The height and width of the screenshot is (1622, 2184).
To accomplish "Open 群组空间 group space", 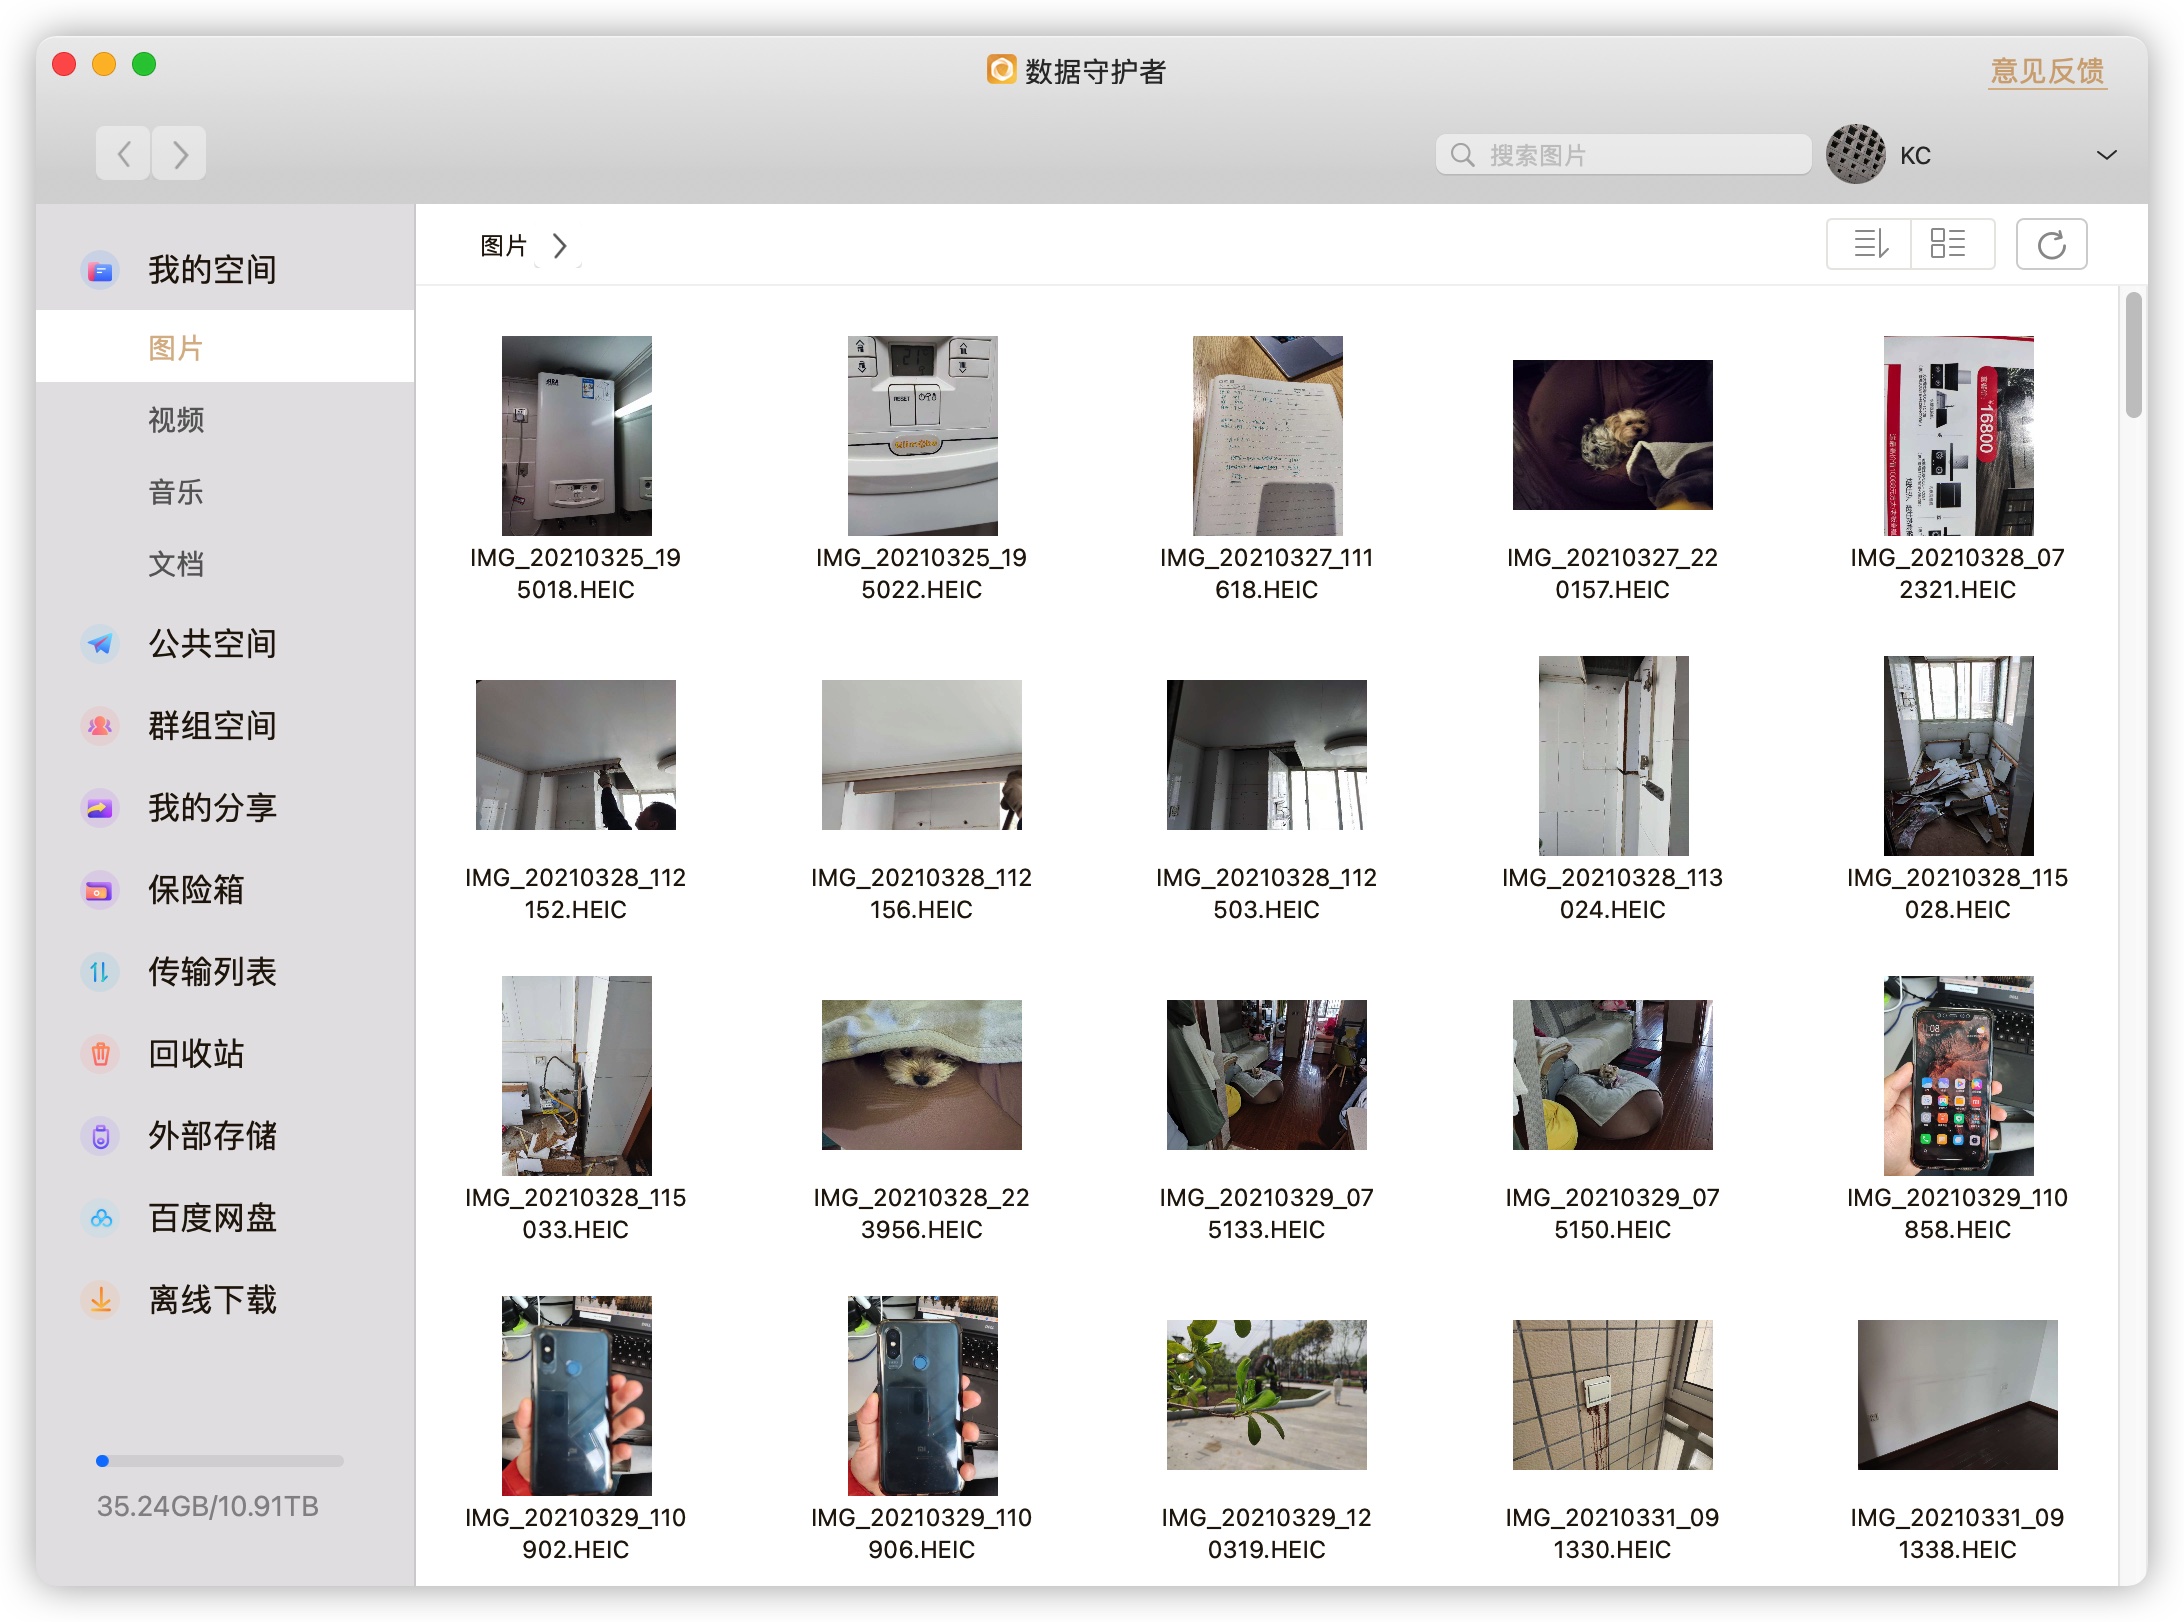I will pyautogui.click(x=211, y=725).
